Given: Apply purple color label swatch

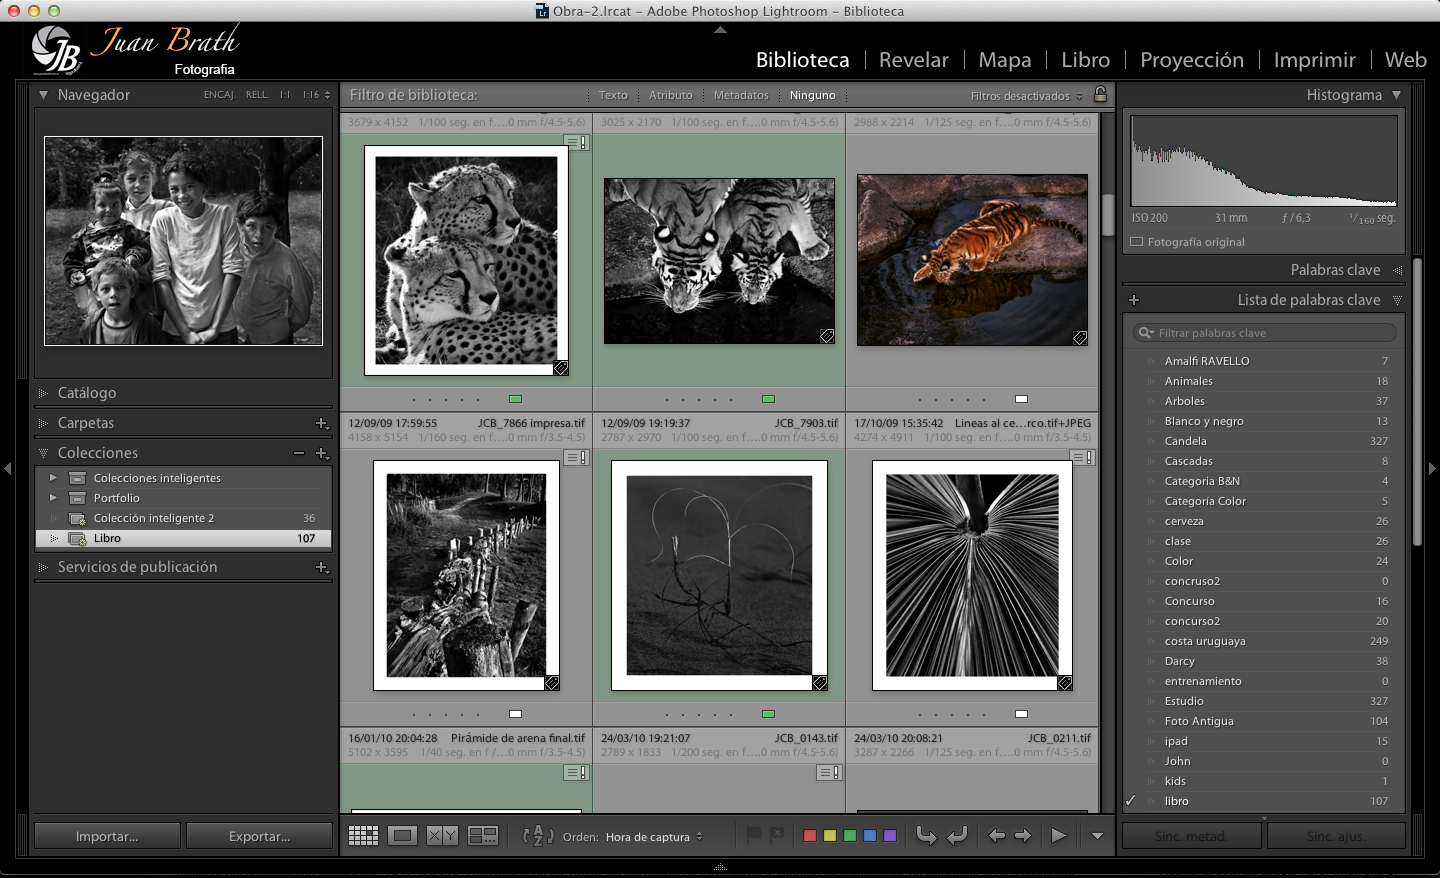Looking at the screenshot, I should tap(890, 836).
